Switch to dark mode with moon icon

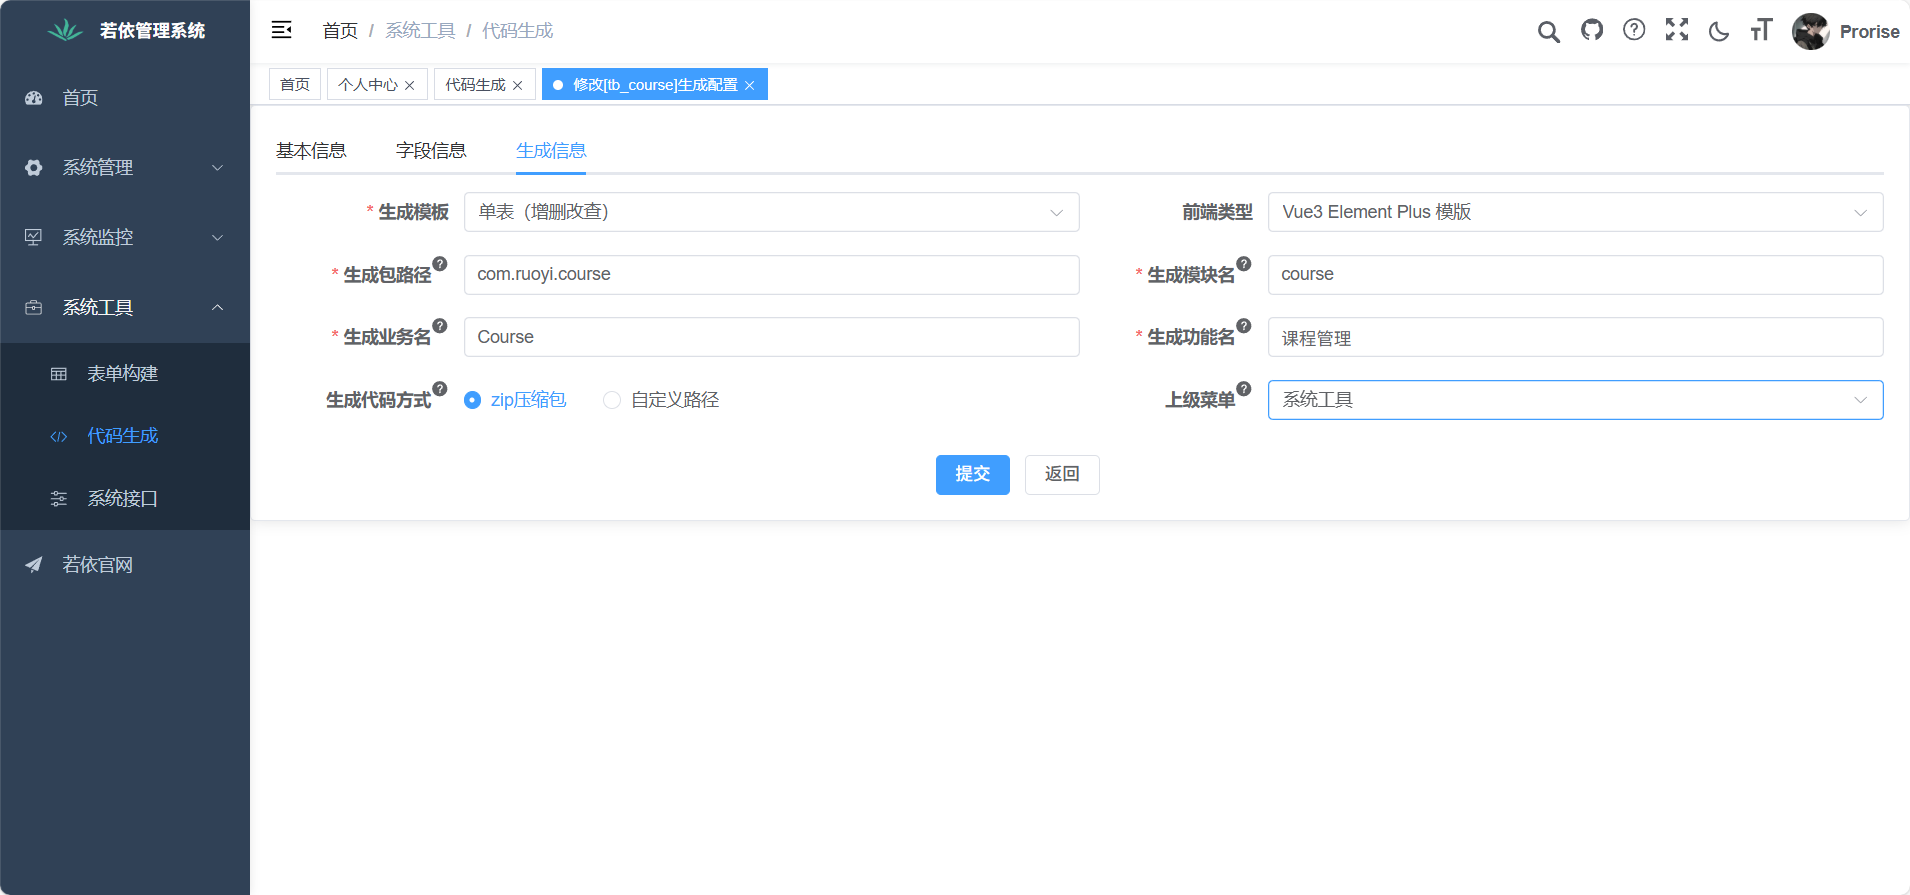[x=1719, y=31]
